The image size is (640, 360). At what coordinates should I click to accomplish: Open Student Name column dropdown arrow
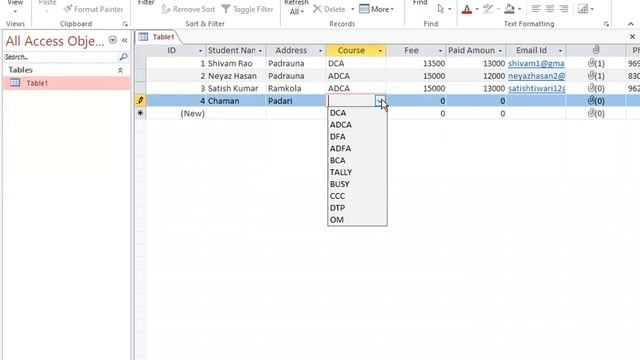click(x=260, y=51)
